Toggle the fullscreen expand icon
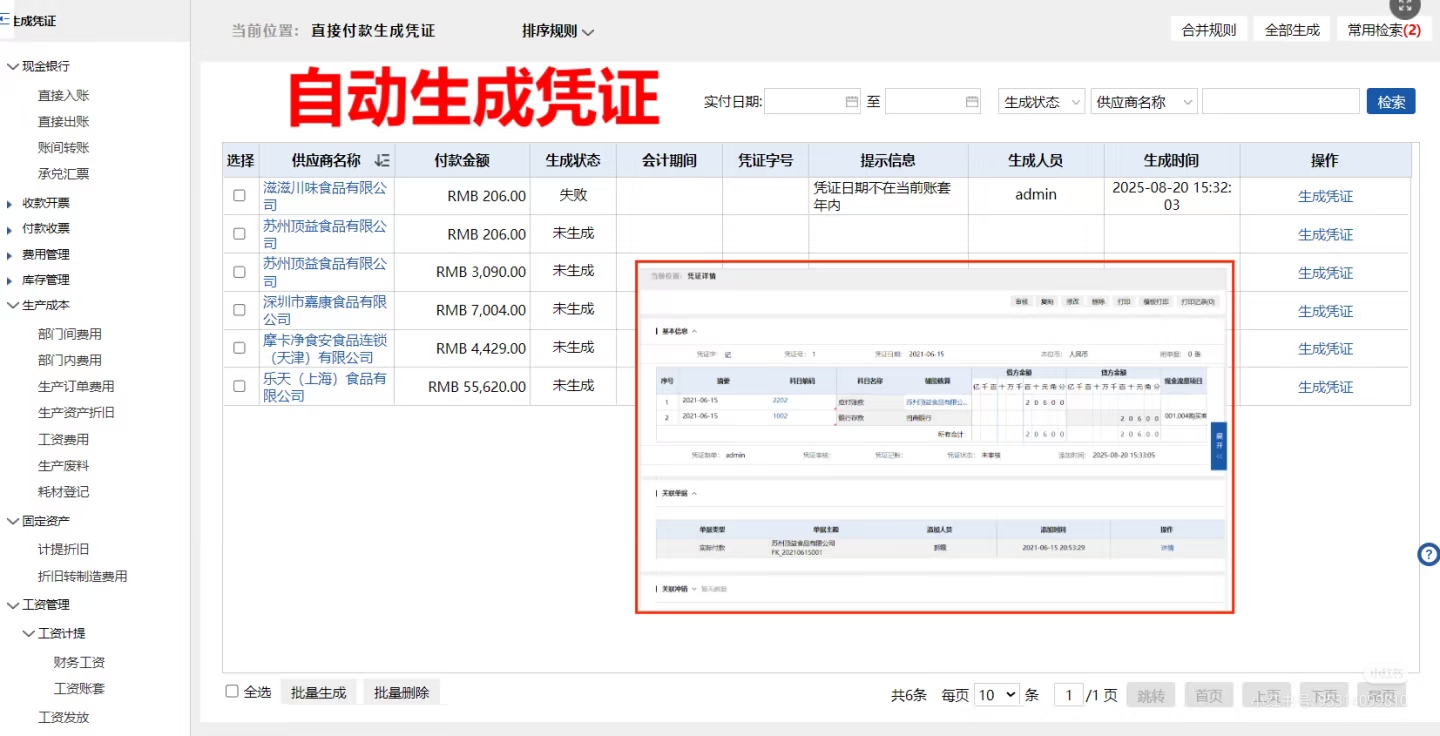Screen dimensions: 1440x736 coord(1406,7)
